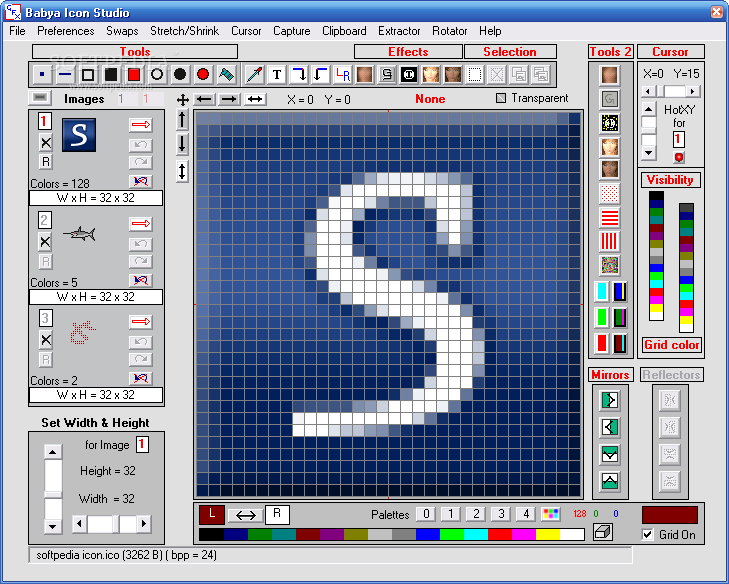Click the up arrow of the height scrollbar
This screenshot has height=584, width=729.
[x=53, y=452]
